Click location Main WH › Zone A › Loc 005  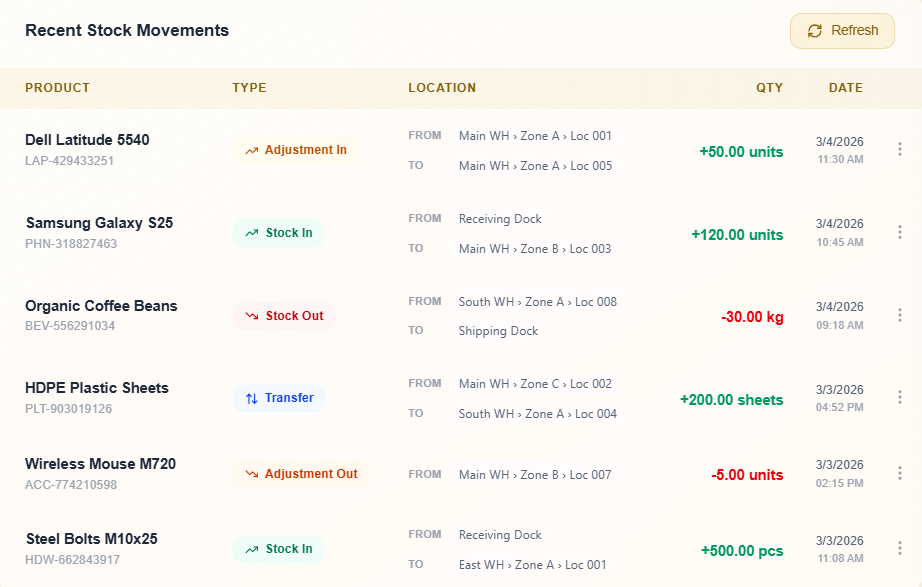[535, 166]
